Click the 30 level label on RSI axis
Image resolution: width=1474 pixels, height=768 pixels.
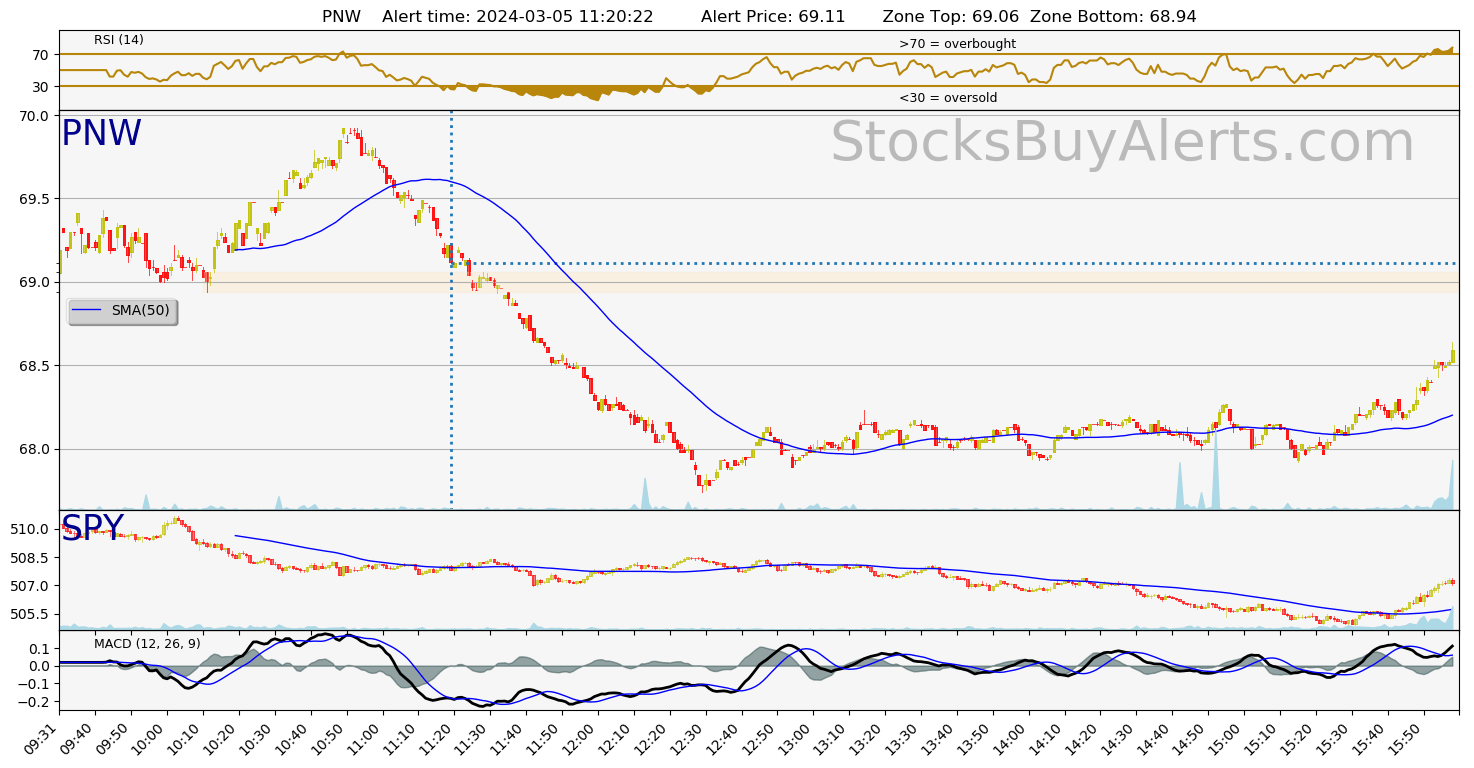pos(40,87)
